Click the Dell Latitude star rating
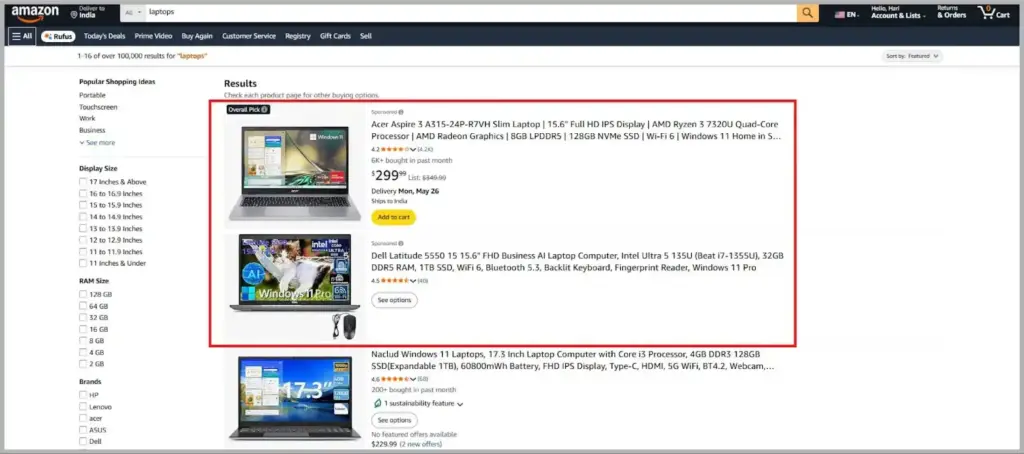The width and height of the screenshot is (1024, 454). click(x=395, y=281)
